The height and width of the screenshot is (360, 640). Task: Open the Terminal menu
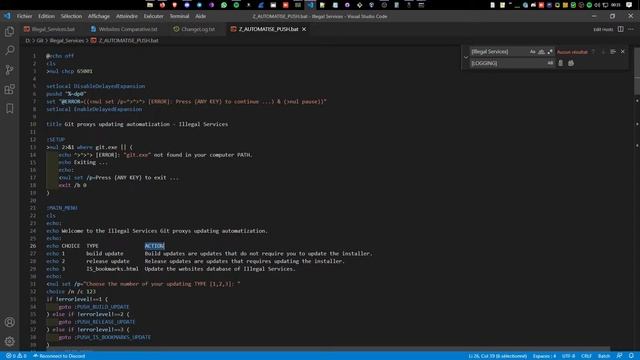179,16
